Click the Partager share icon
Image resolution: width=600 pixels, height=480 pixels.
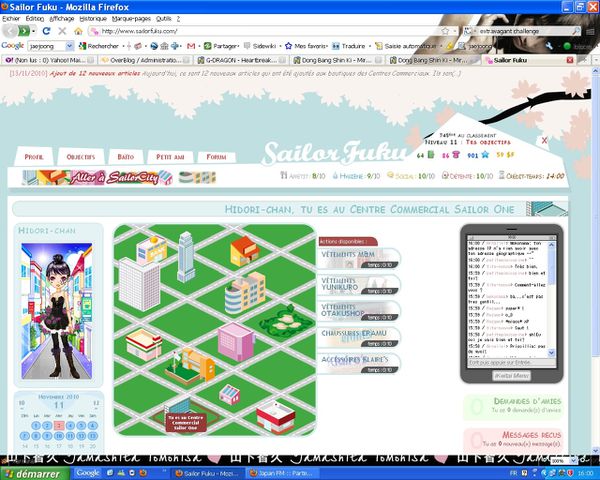(207, 46)
